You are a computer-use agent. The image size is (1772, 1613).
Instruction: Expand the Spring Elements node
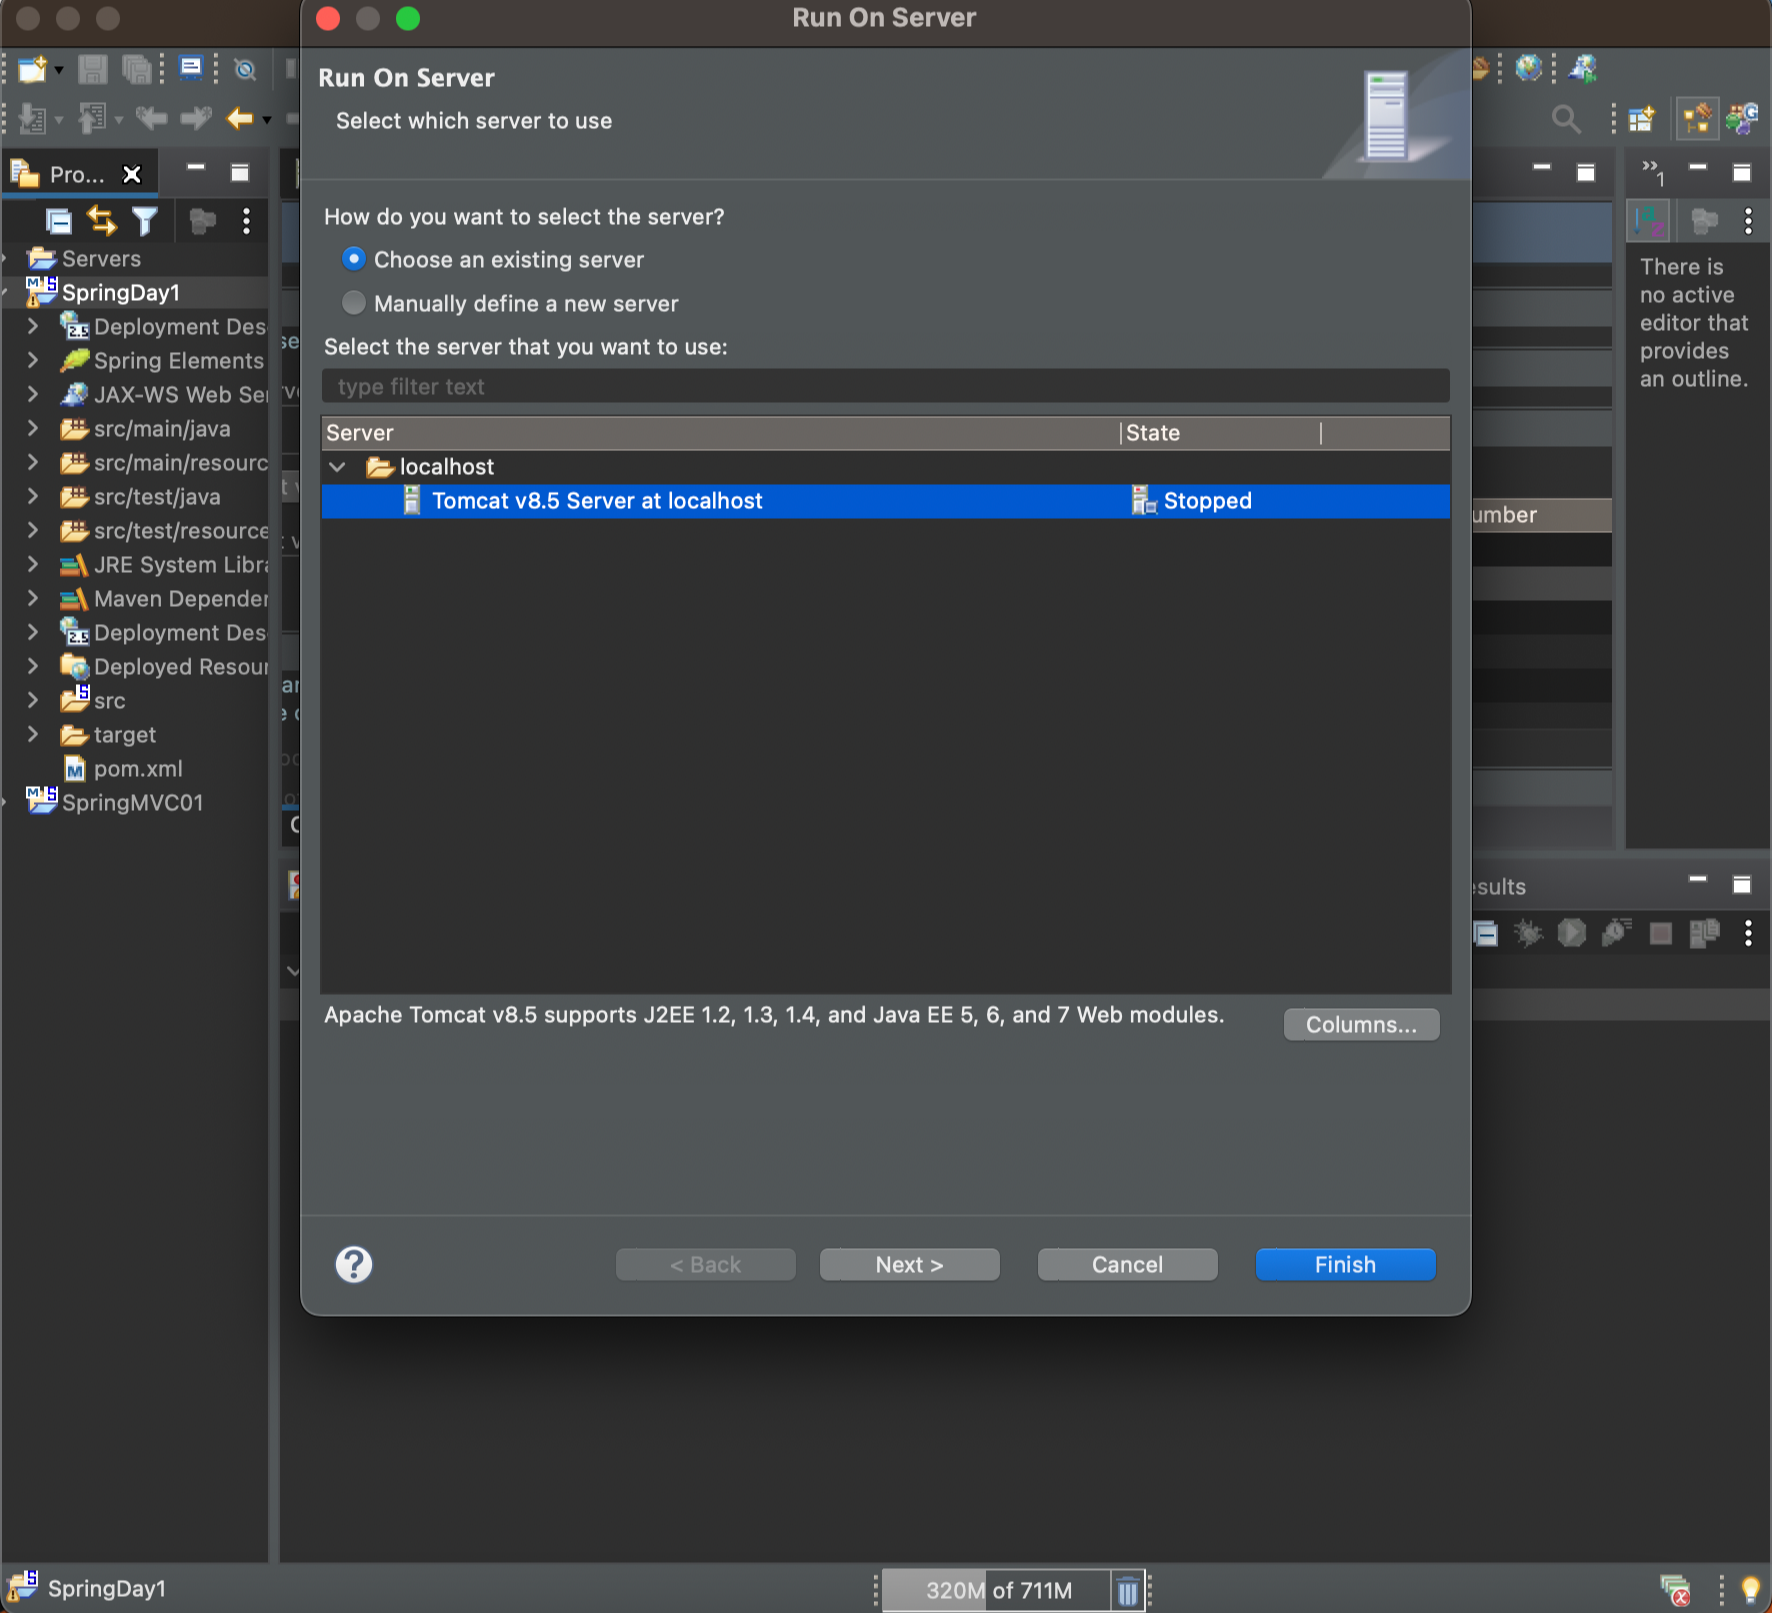[x=33, y=360]
